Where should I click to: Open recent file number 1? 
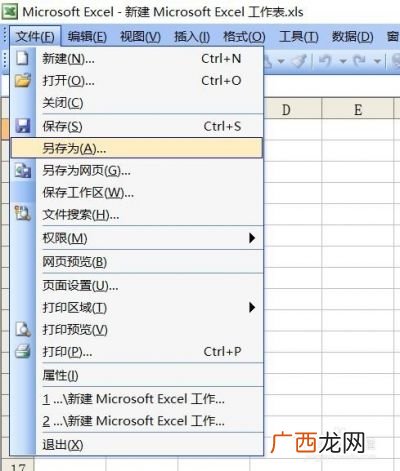click(x=137, y=399)
